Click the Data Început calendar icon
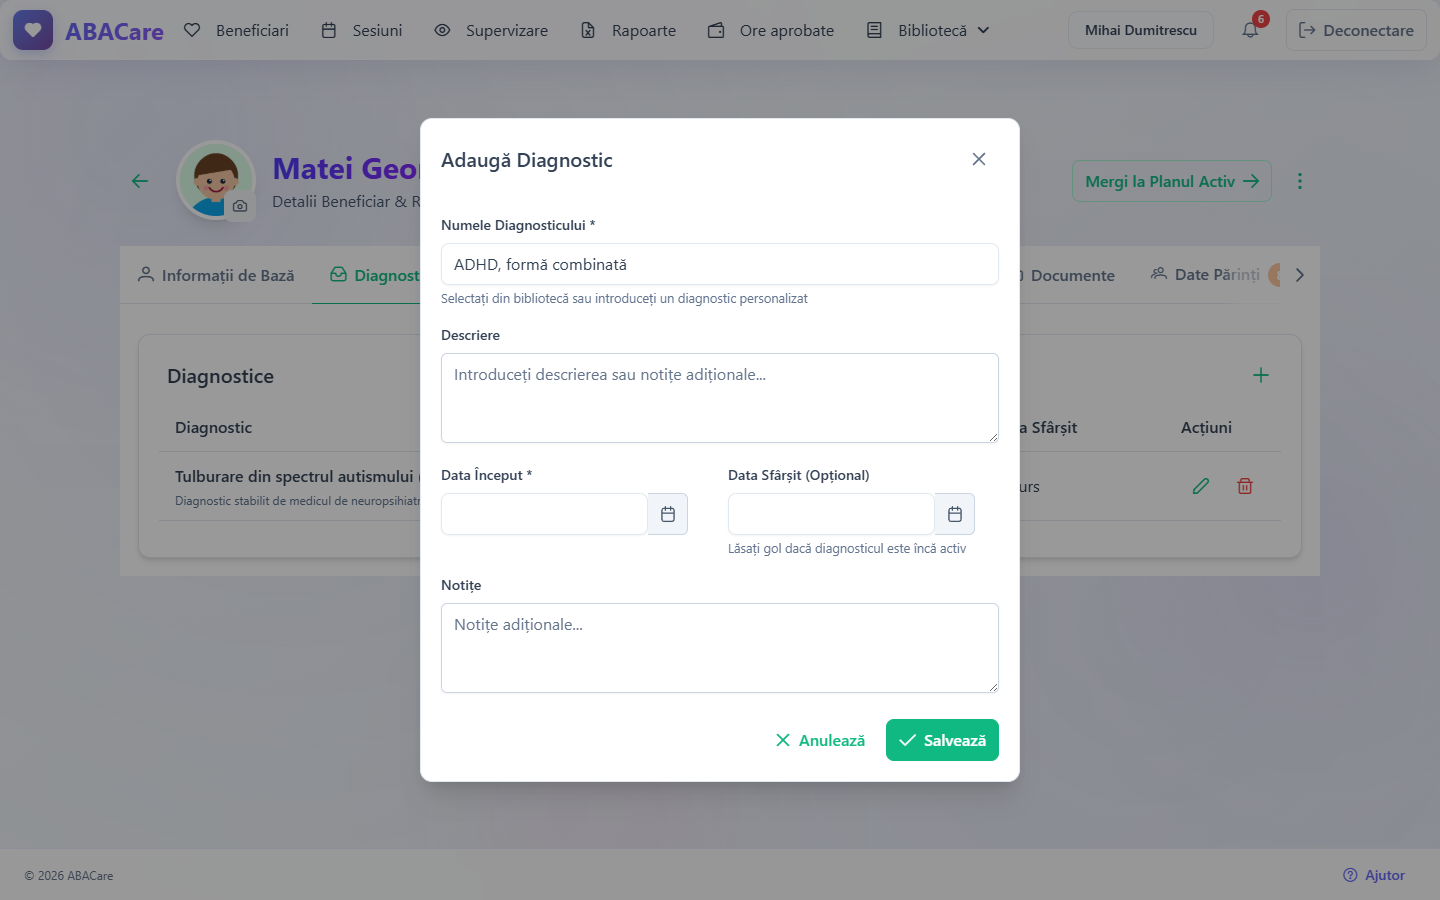Image resolution: width=1440 pixels, height=900 pixels. click(668, 514)
